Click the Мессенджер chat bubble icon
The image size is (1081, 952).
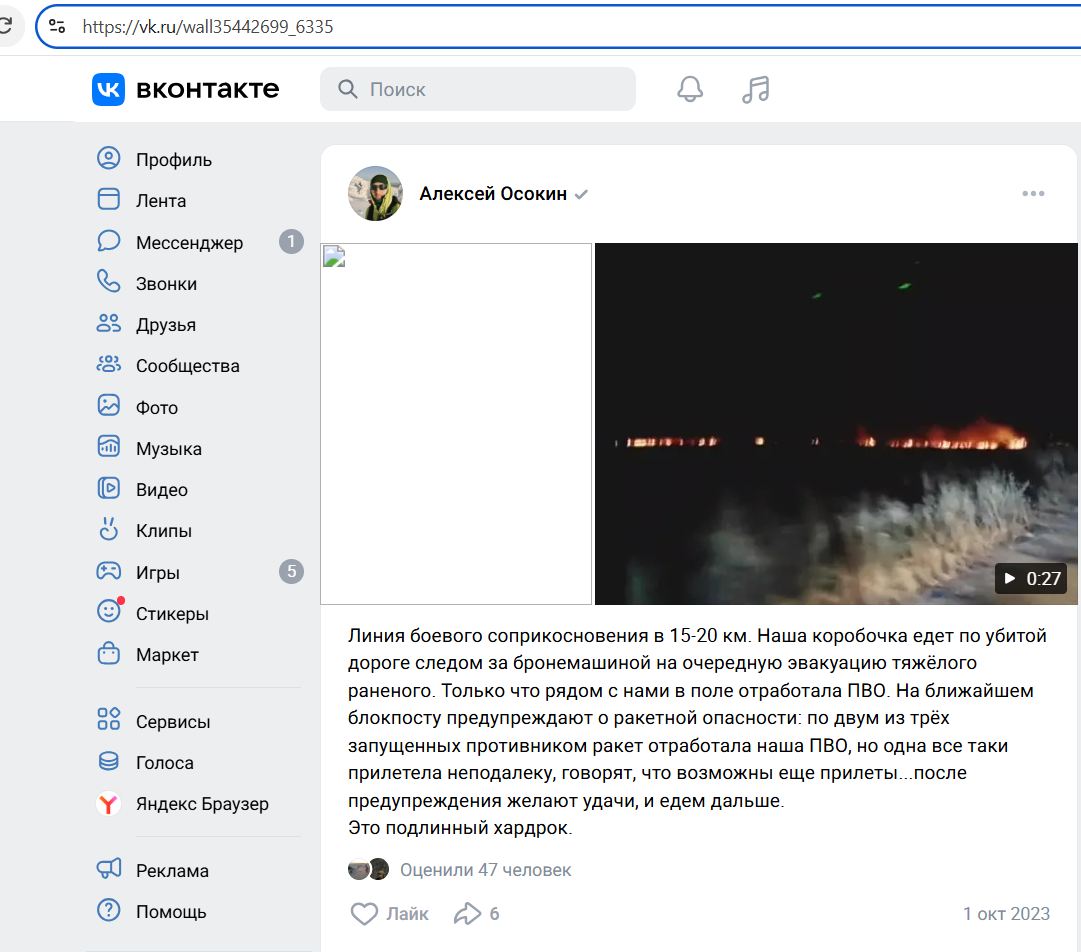108,241
